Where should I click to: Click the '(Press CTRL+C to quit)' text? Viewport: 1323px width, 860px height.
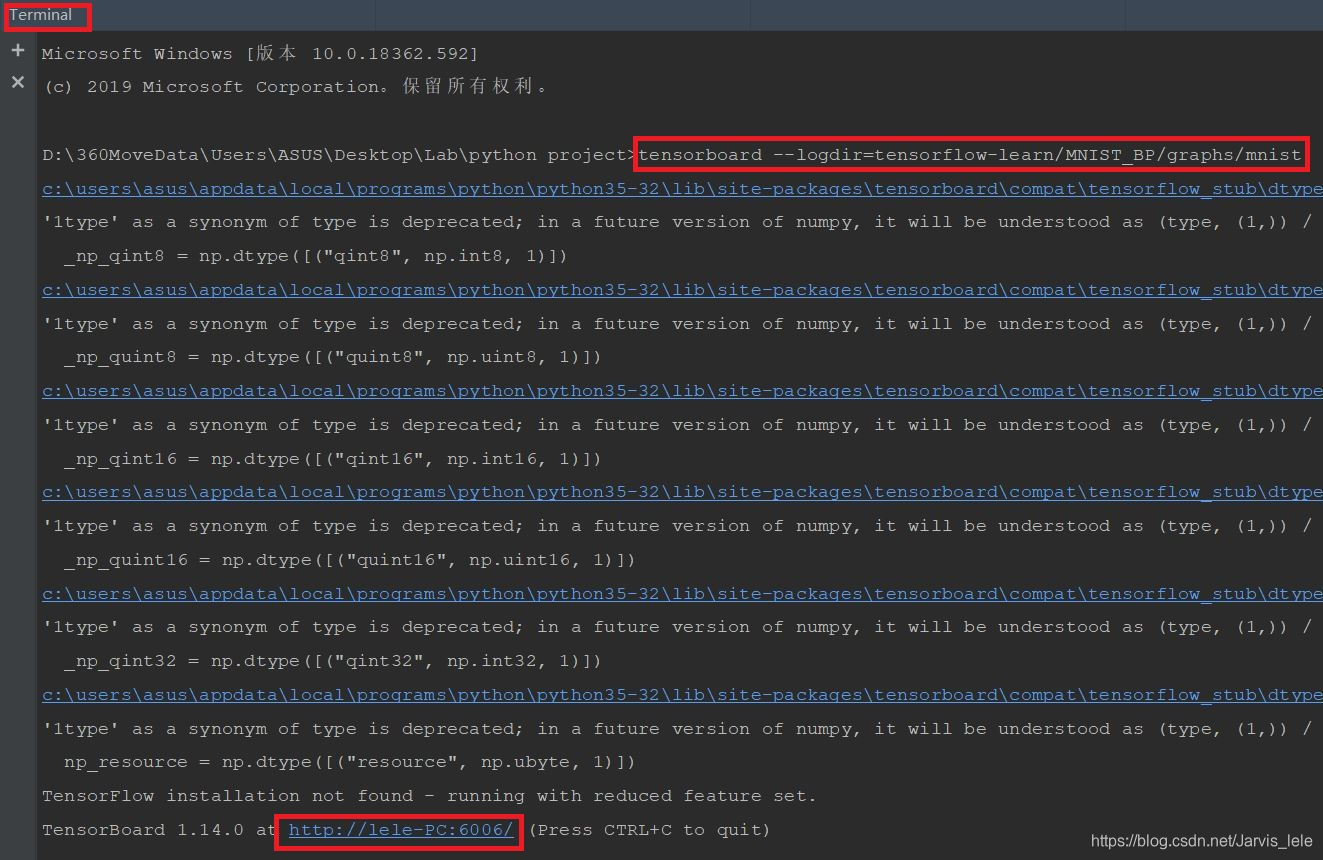[649, 830]
